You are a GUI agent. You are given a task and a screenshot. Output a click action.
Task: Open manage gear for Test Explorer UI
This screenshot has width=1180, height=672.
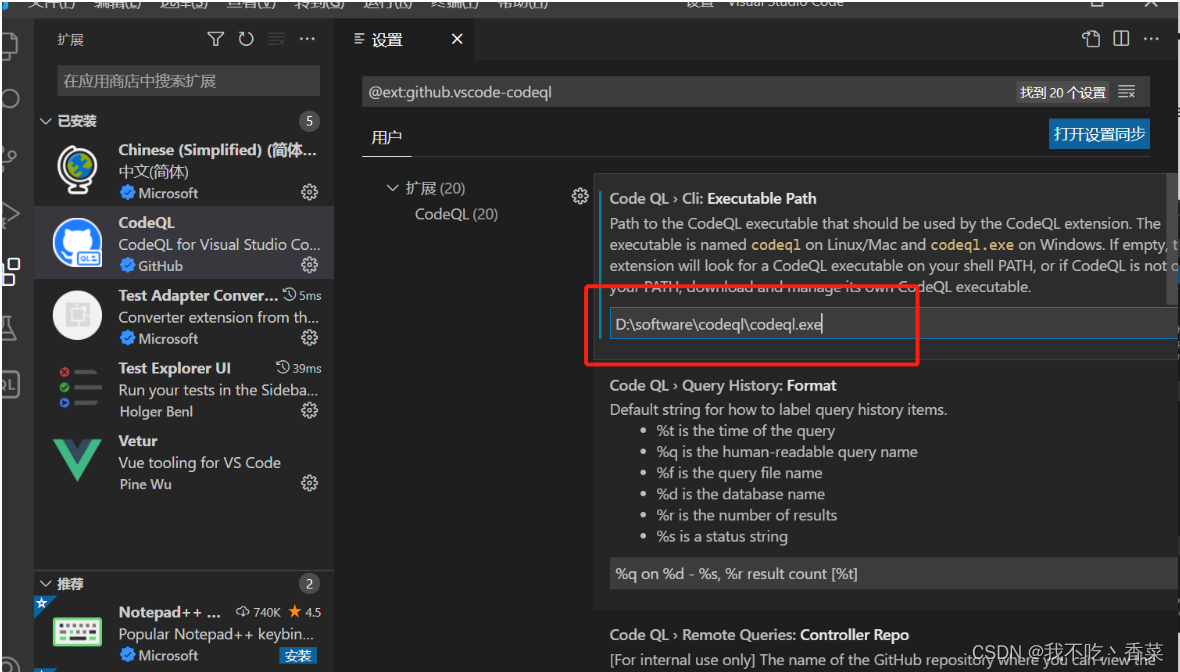coord(309,410)
